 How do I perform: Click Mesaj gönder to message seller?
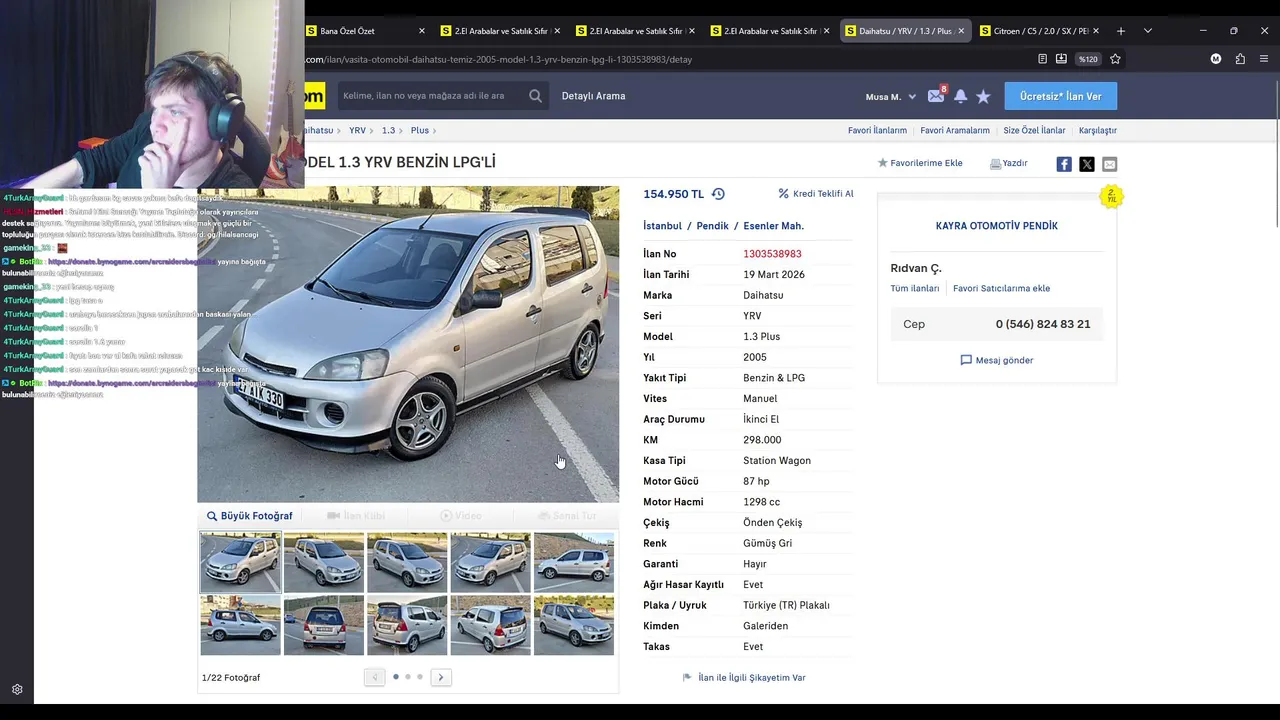coord(997,360)
